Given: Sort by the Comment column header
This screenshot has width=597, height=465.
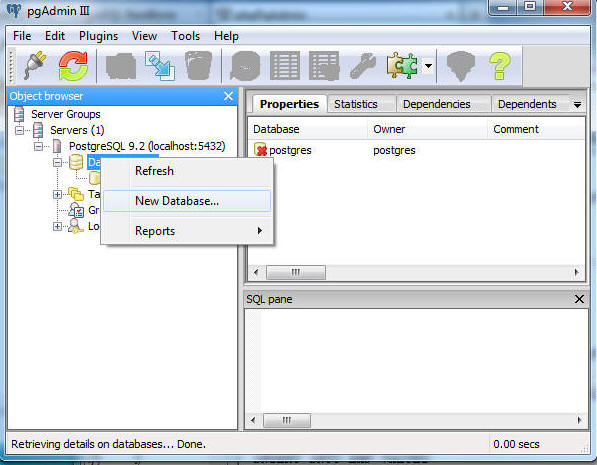Looking at the screenshot, I should point(536,129).
